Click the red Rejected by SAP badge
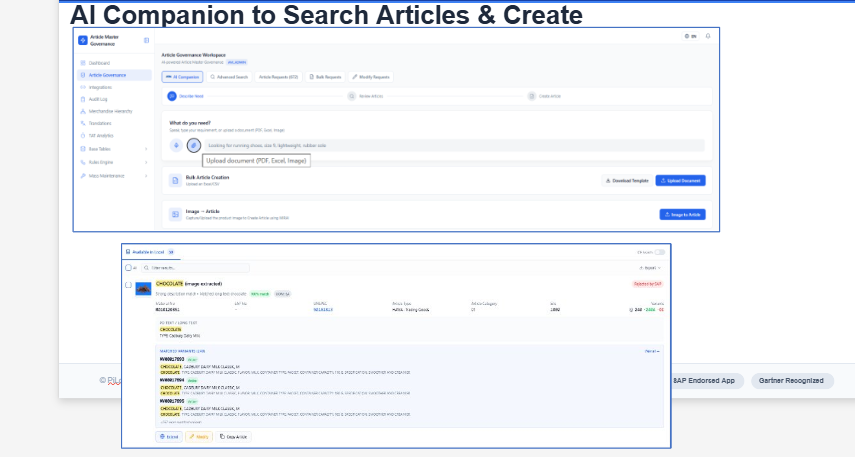Viewport: 855px width, 457px height. [x=647, y=284]
